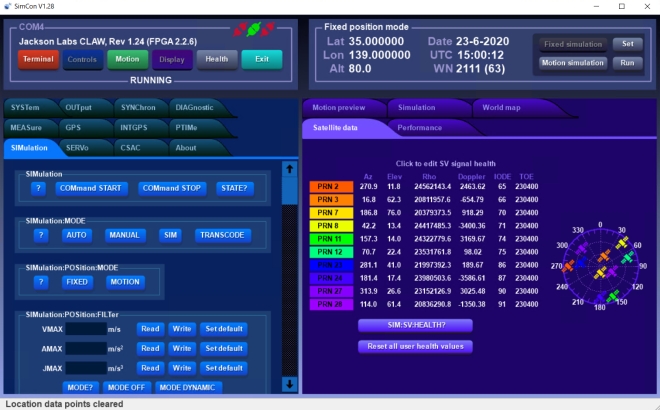Set simulation mode to TRANSCODE
660x410 pixels.
click(x=222, y=235)
